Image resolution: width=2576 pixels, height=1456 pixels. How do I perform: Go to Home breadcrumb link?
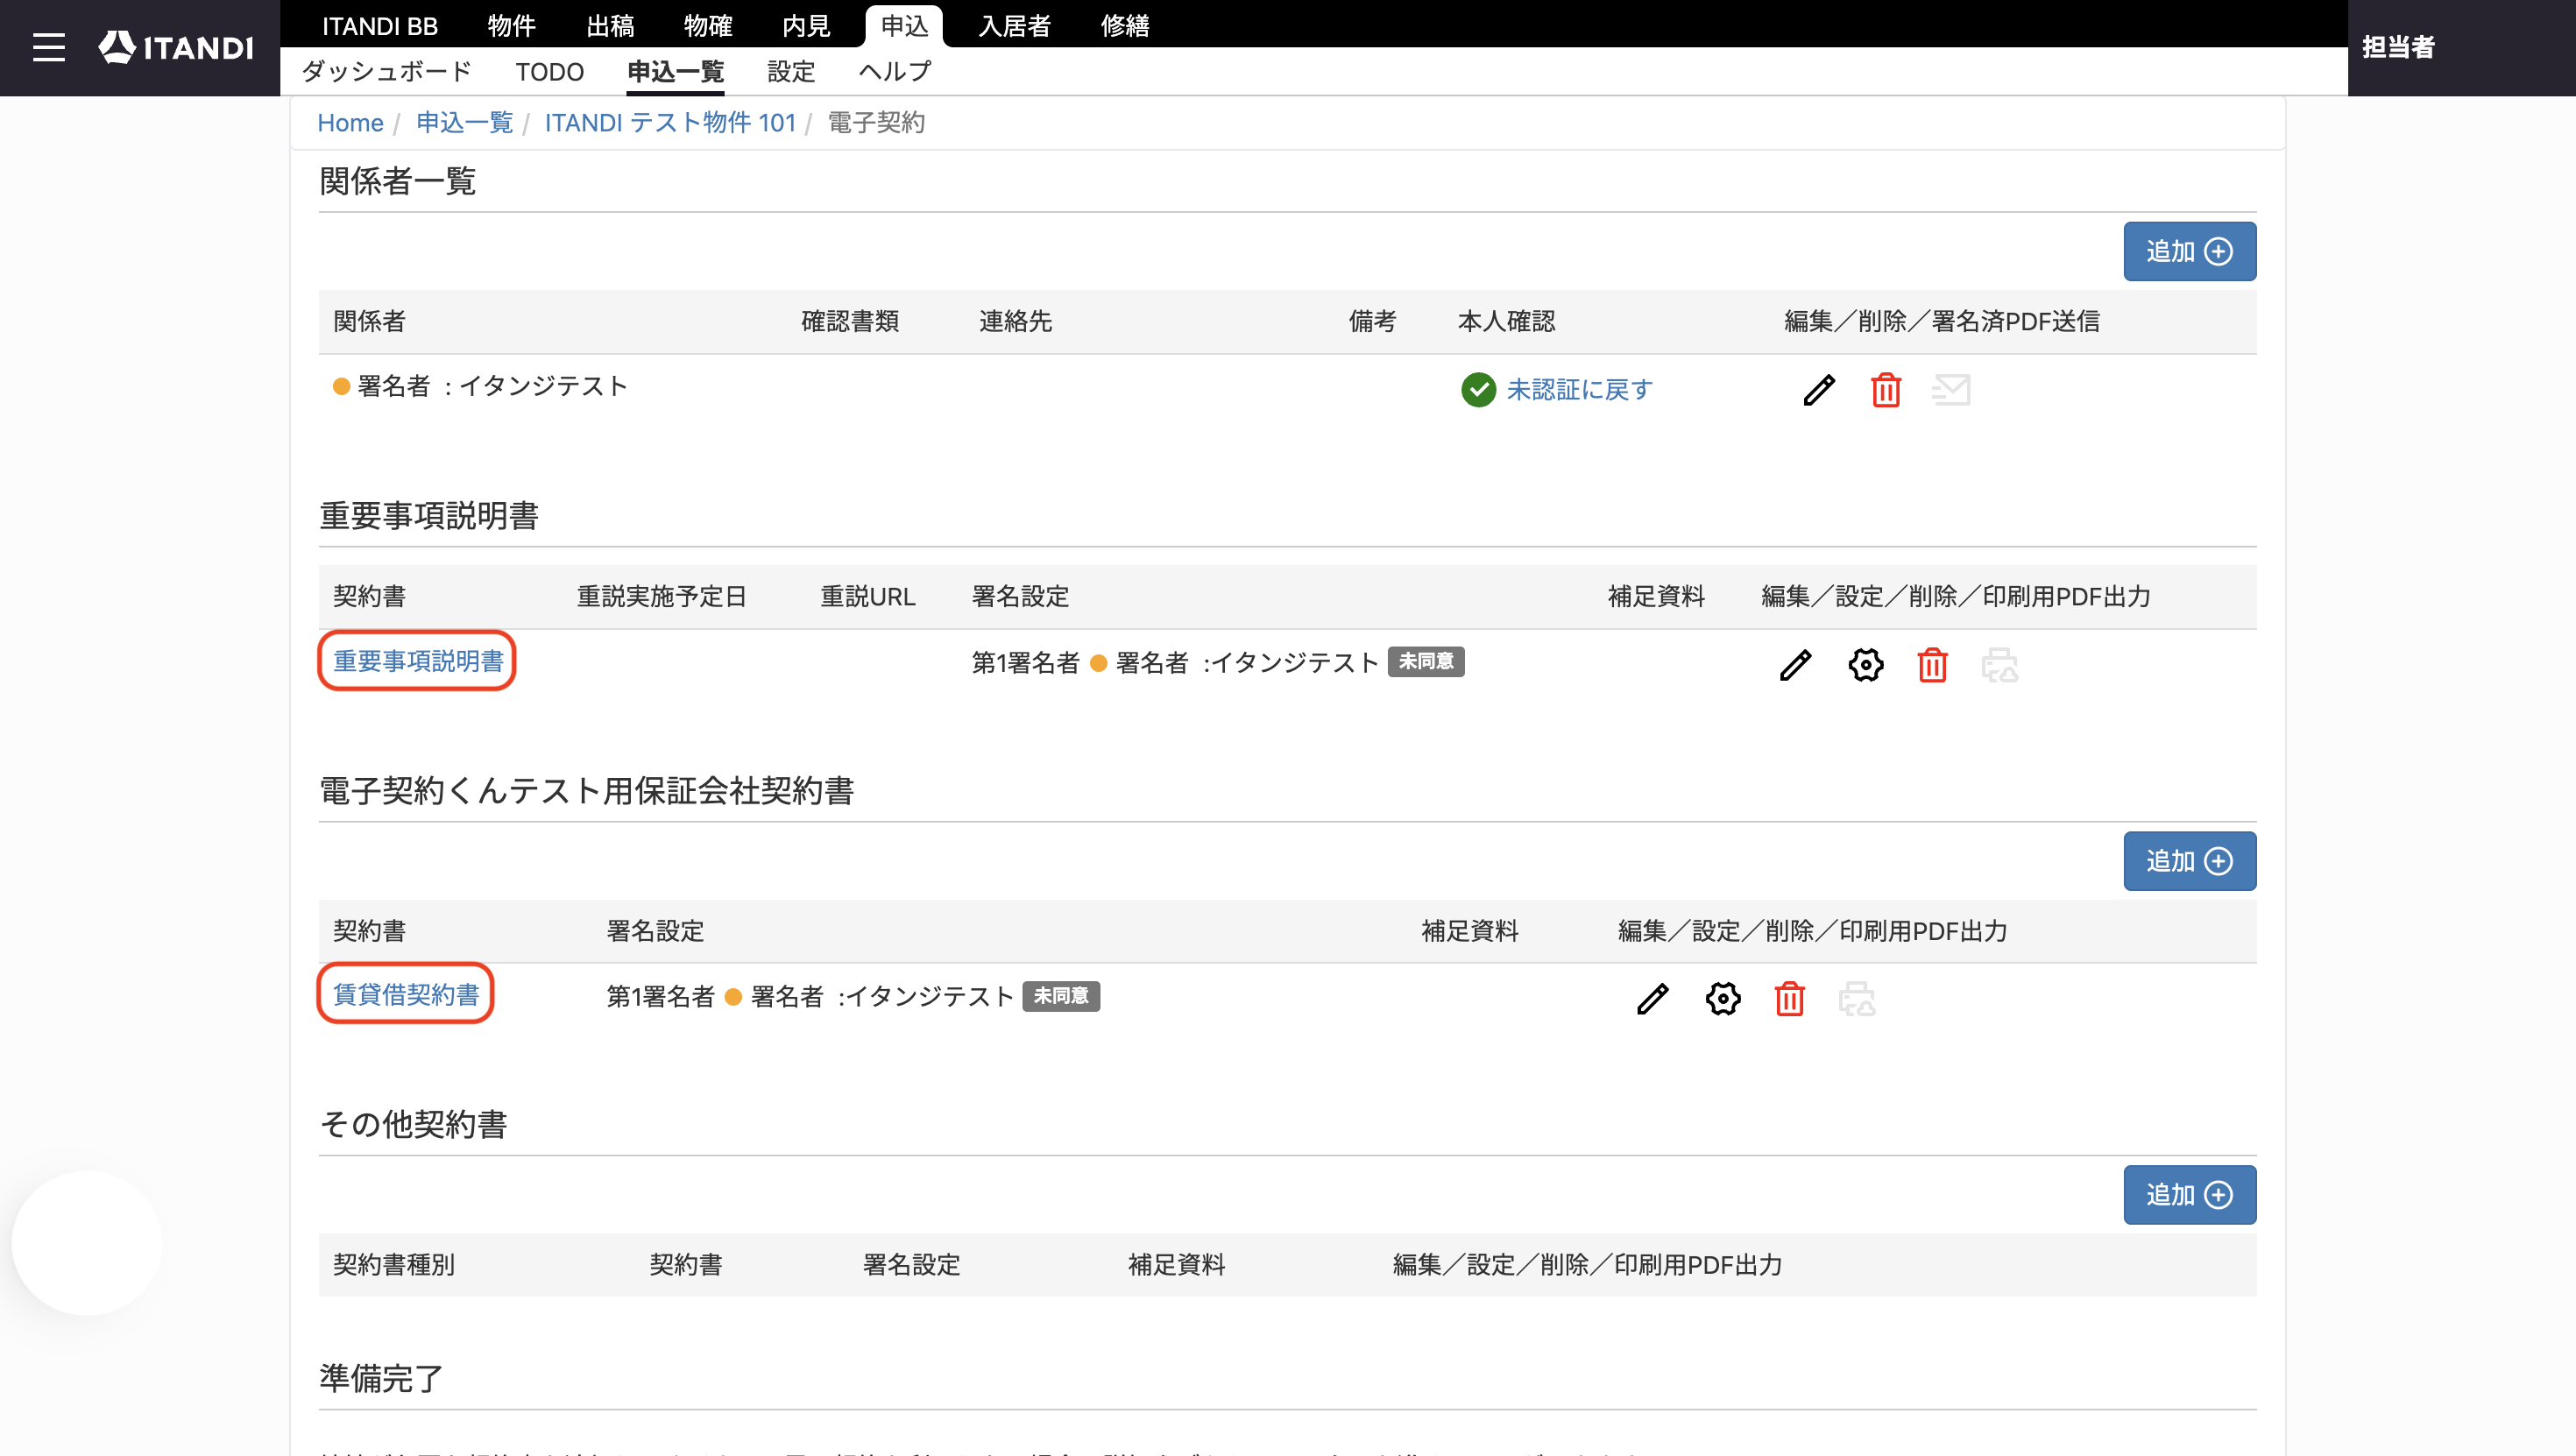click(x=350, y=123)
